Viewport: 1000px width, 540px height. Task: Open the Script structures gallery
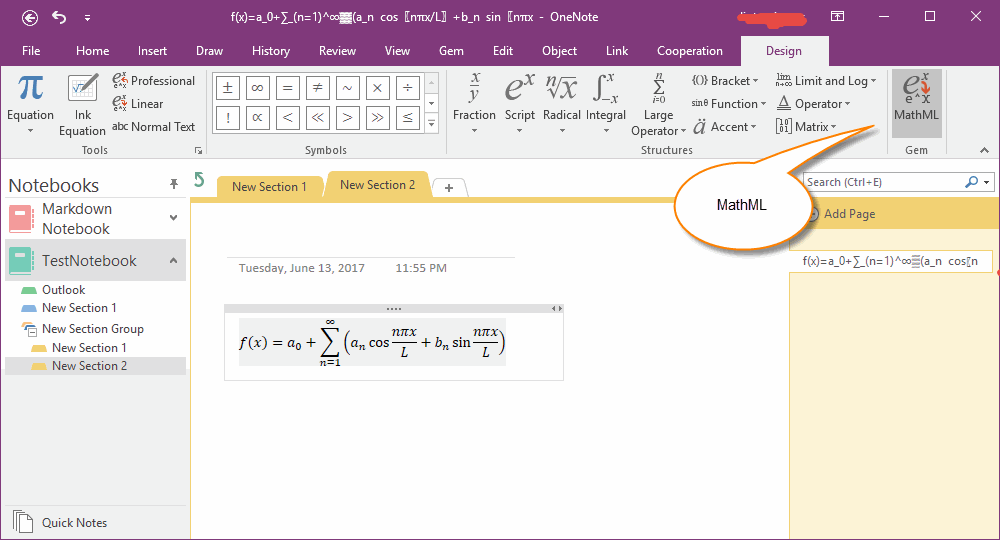point(520,103)
